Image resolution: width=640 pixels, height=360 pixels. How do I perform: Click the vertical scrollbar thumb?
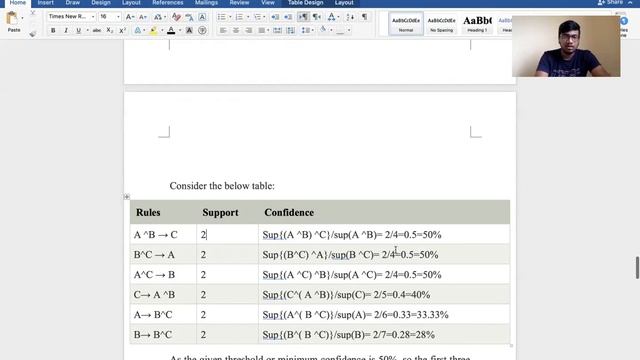tap(637, 268)
